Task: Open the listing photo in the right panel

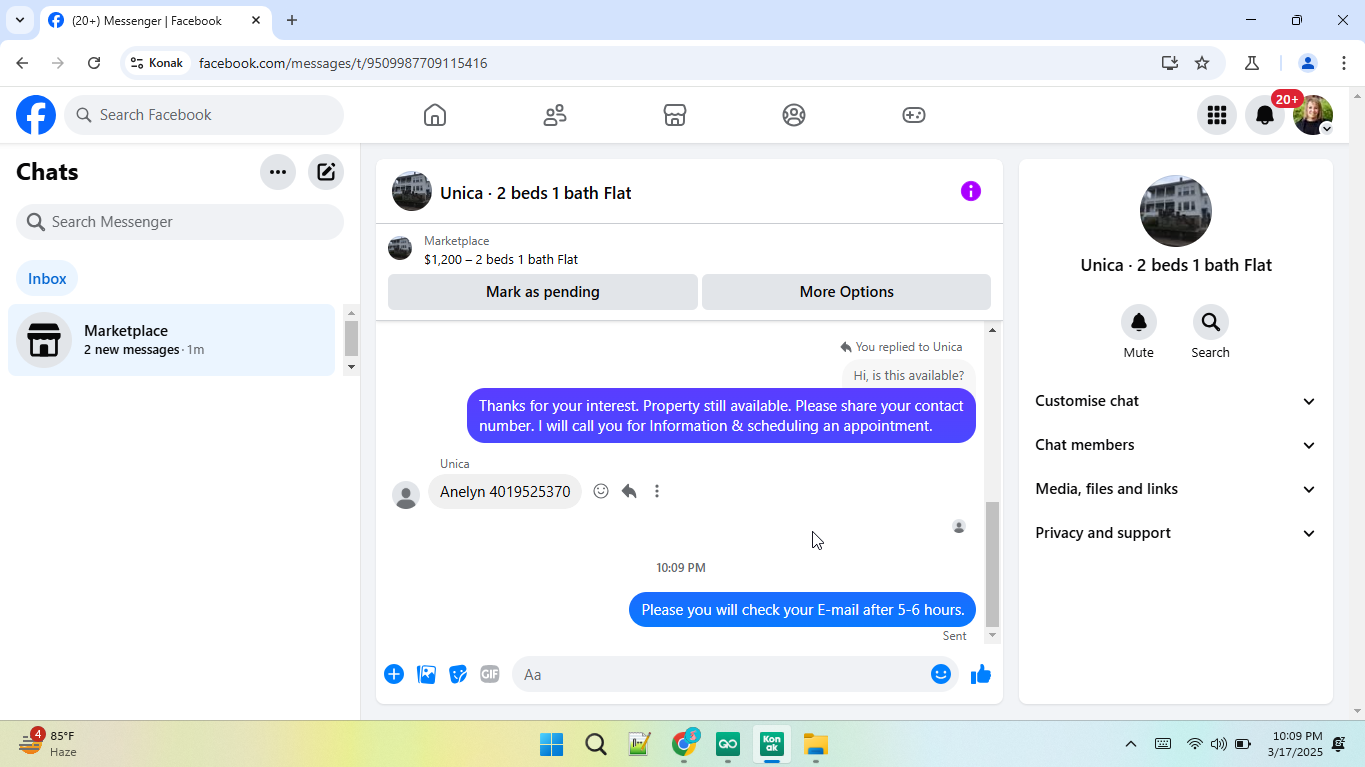Action: tap(1176, 211)
